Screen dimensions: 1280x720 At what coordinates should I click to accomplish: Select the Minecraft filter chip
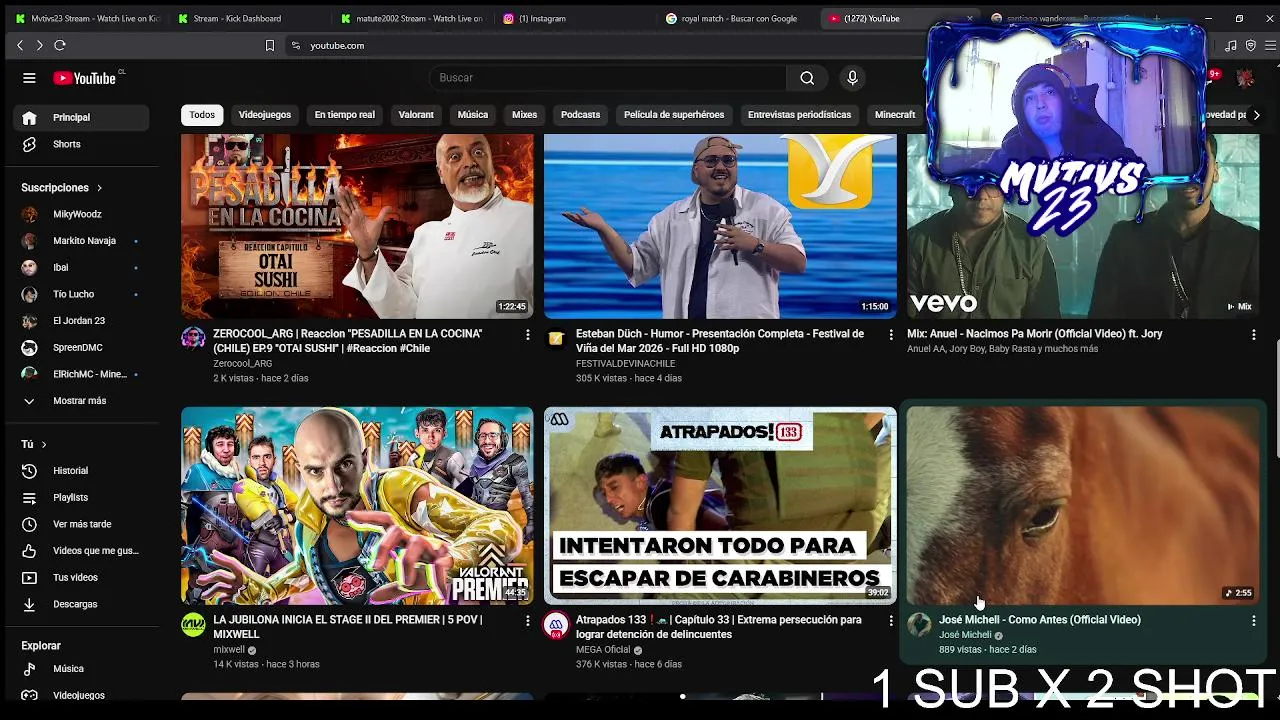[895, 115]
